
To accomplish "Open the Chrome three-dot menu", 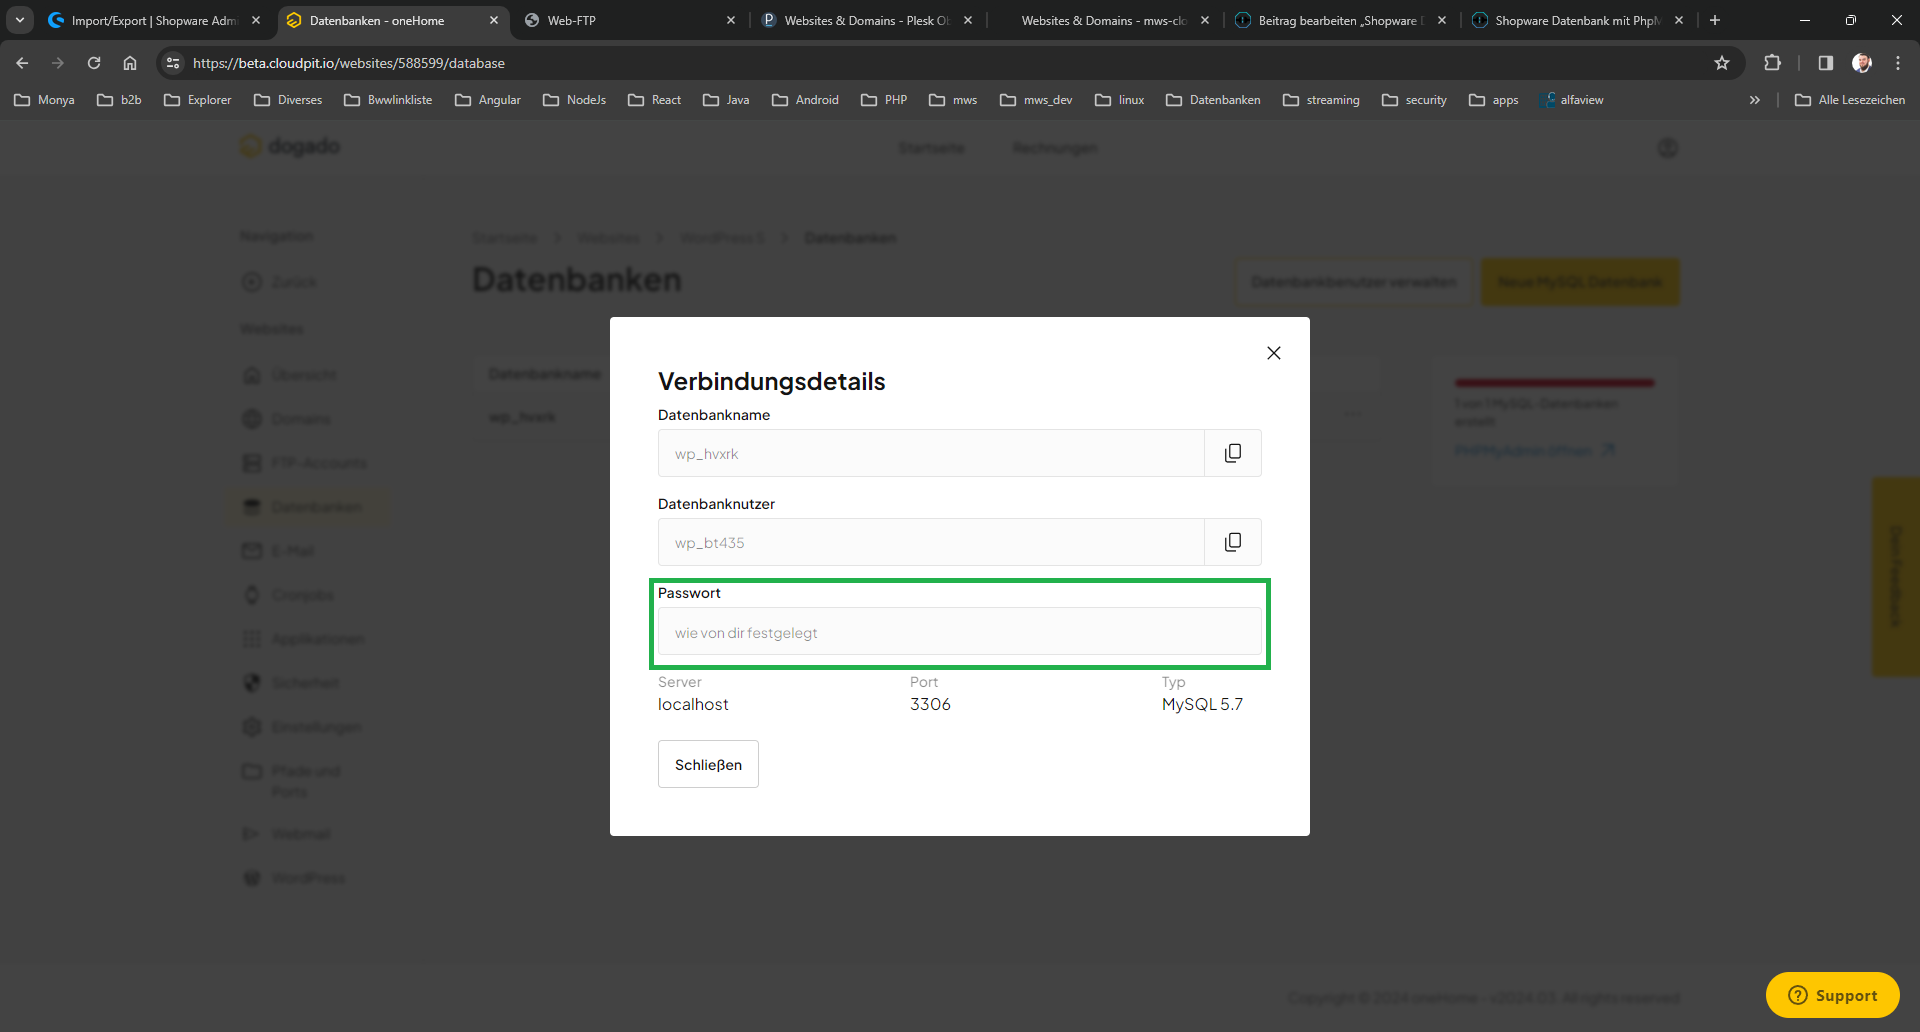I will tap(1897, 63).
